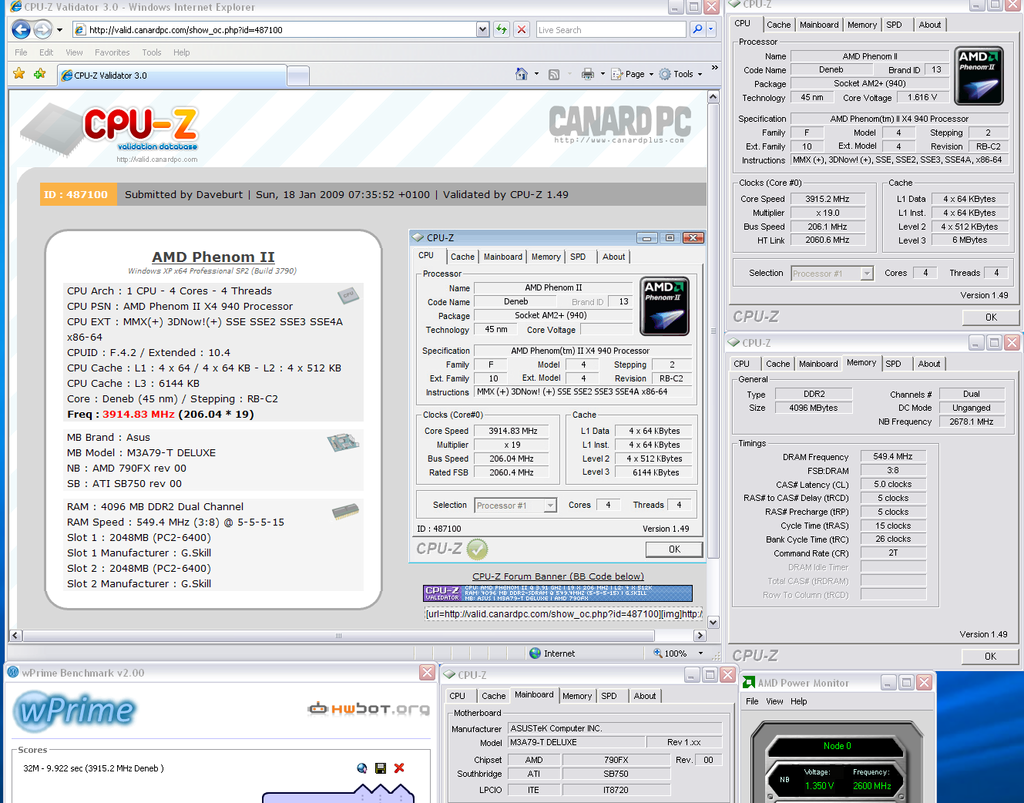Click the CPU-Z Forum Banner link

coord(558,576)
